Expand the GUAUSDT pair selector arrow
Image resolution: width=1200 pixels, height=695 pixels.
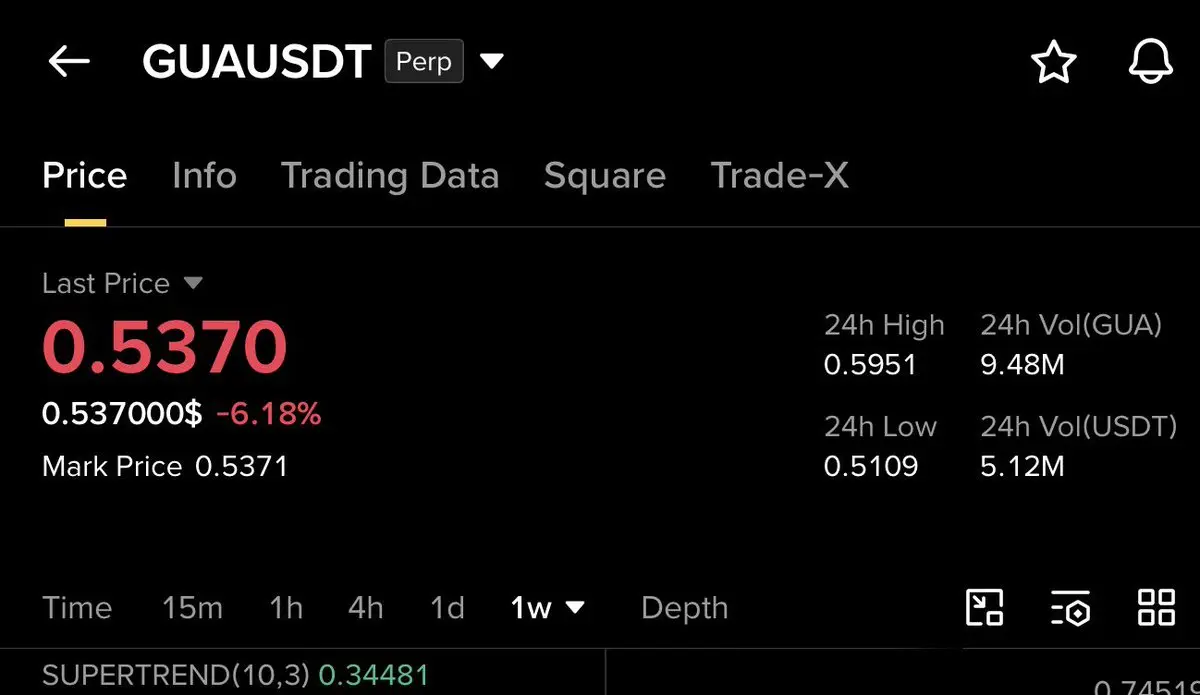coord(491,62)
